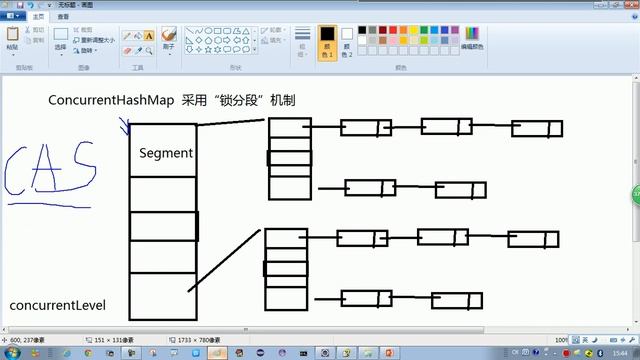
Task: Activate the Color 1 selector
Action: [327, 42]
